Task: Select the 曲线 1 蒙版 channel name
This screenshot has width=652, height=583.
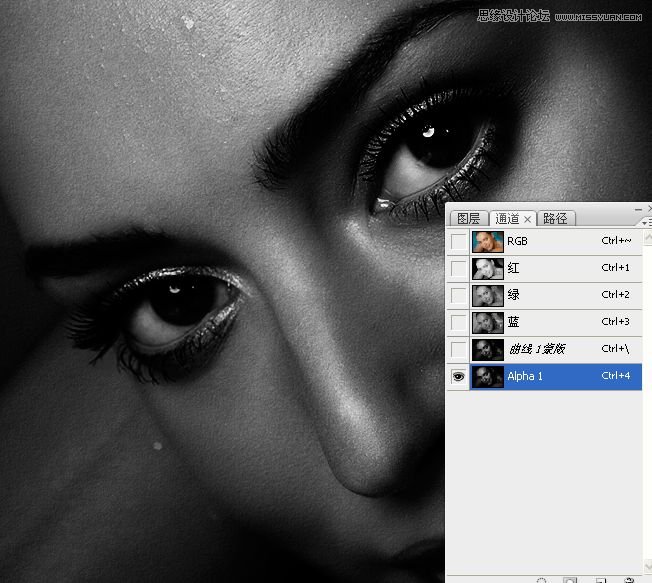Action: (x=537, y=349)
